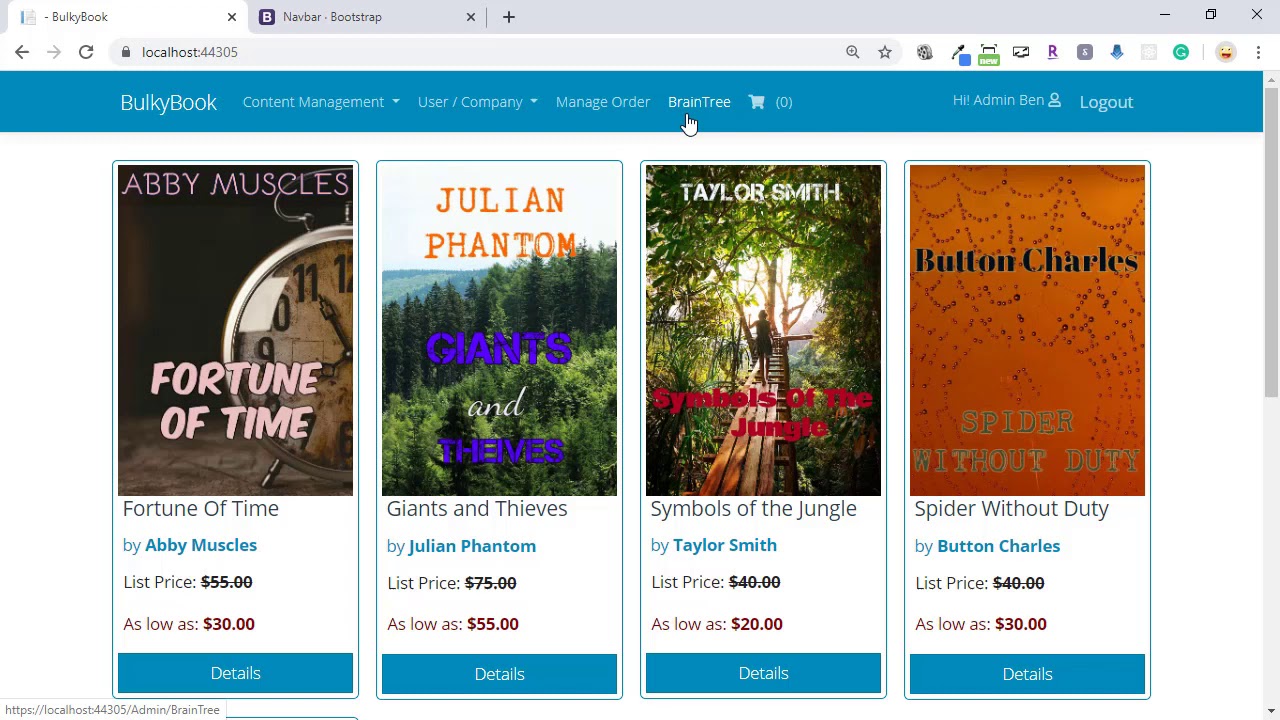The height and width of the screenshot is (720, 1280).
Task: Open the gray S extension icon
Action: [1085, 52]
